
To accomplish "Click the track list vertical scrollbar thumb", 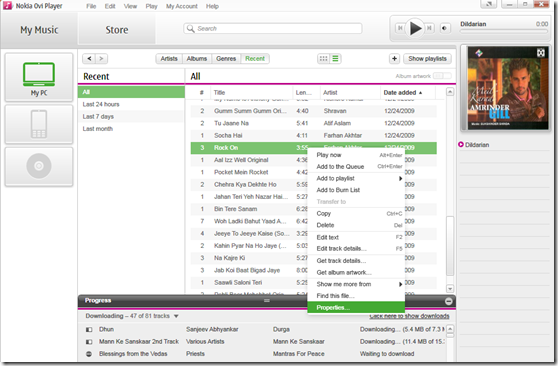I will tap(450, 245).
